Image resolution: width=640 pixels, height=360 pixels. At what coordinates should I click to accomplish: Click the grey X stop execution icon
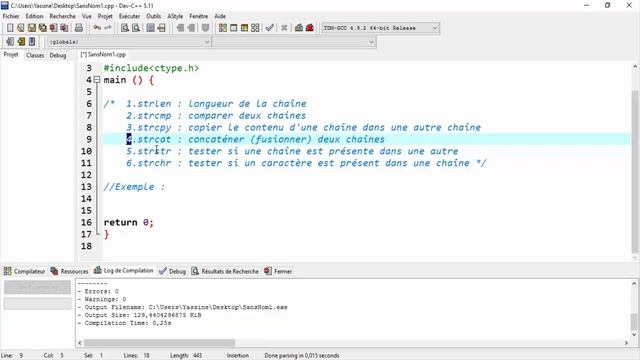[284, 28]
